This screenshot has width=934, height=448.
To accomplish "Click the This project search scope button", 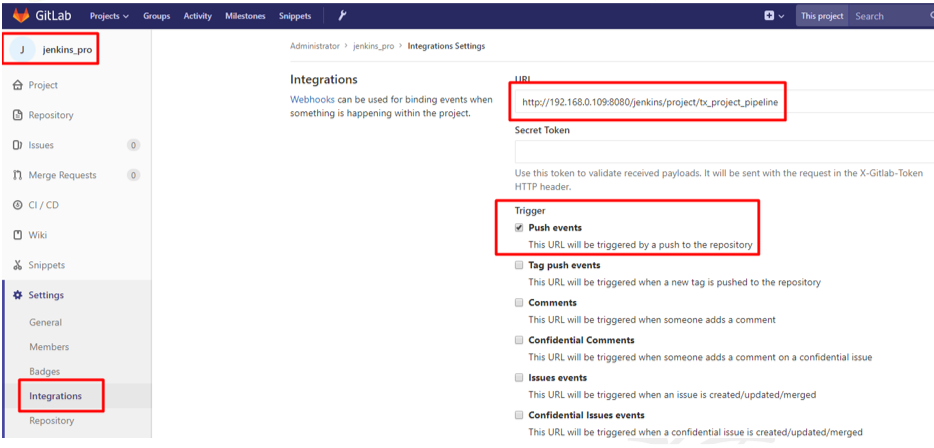I will point(822,16).
